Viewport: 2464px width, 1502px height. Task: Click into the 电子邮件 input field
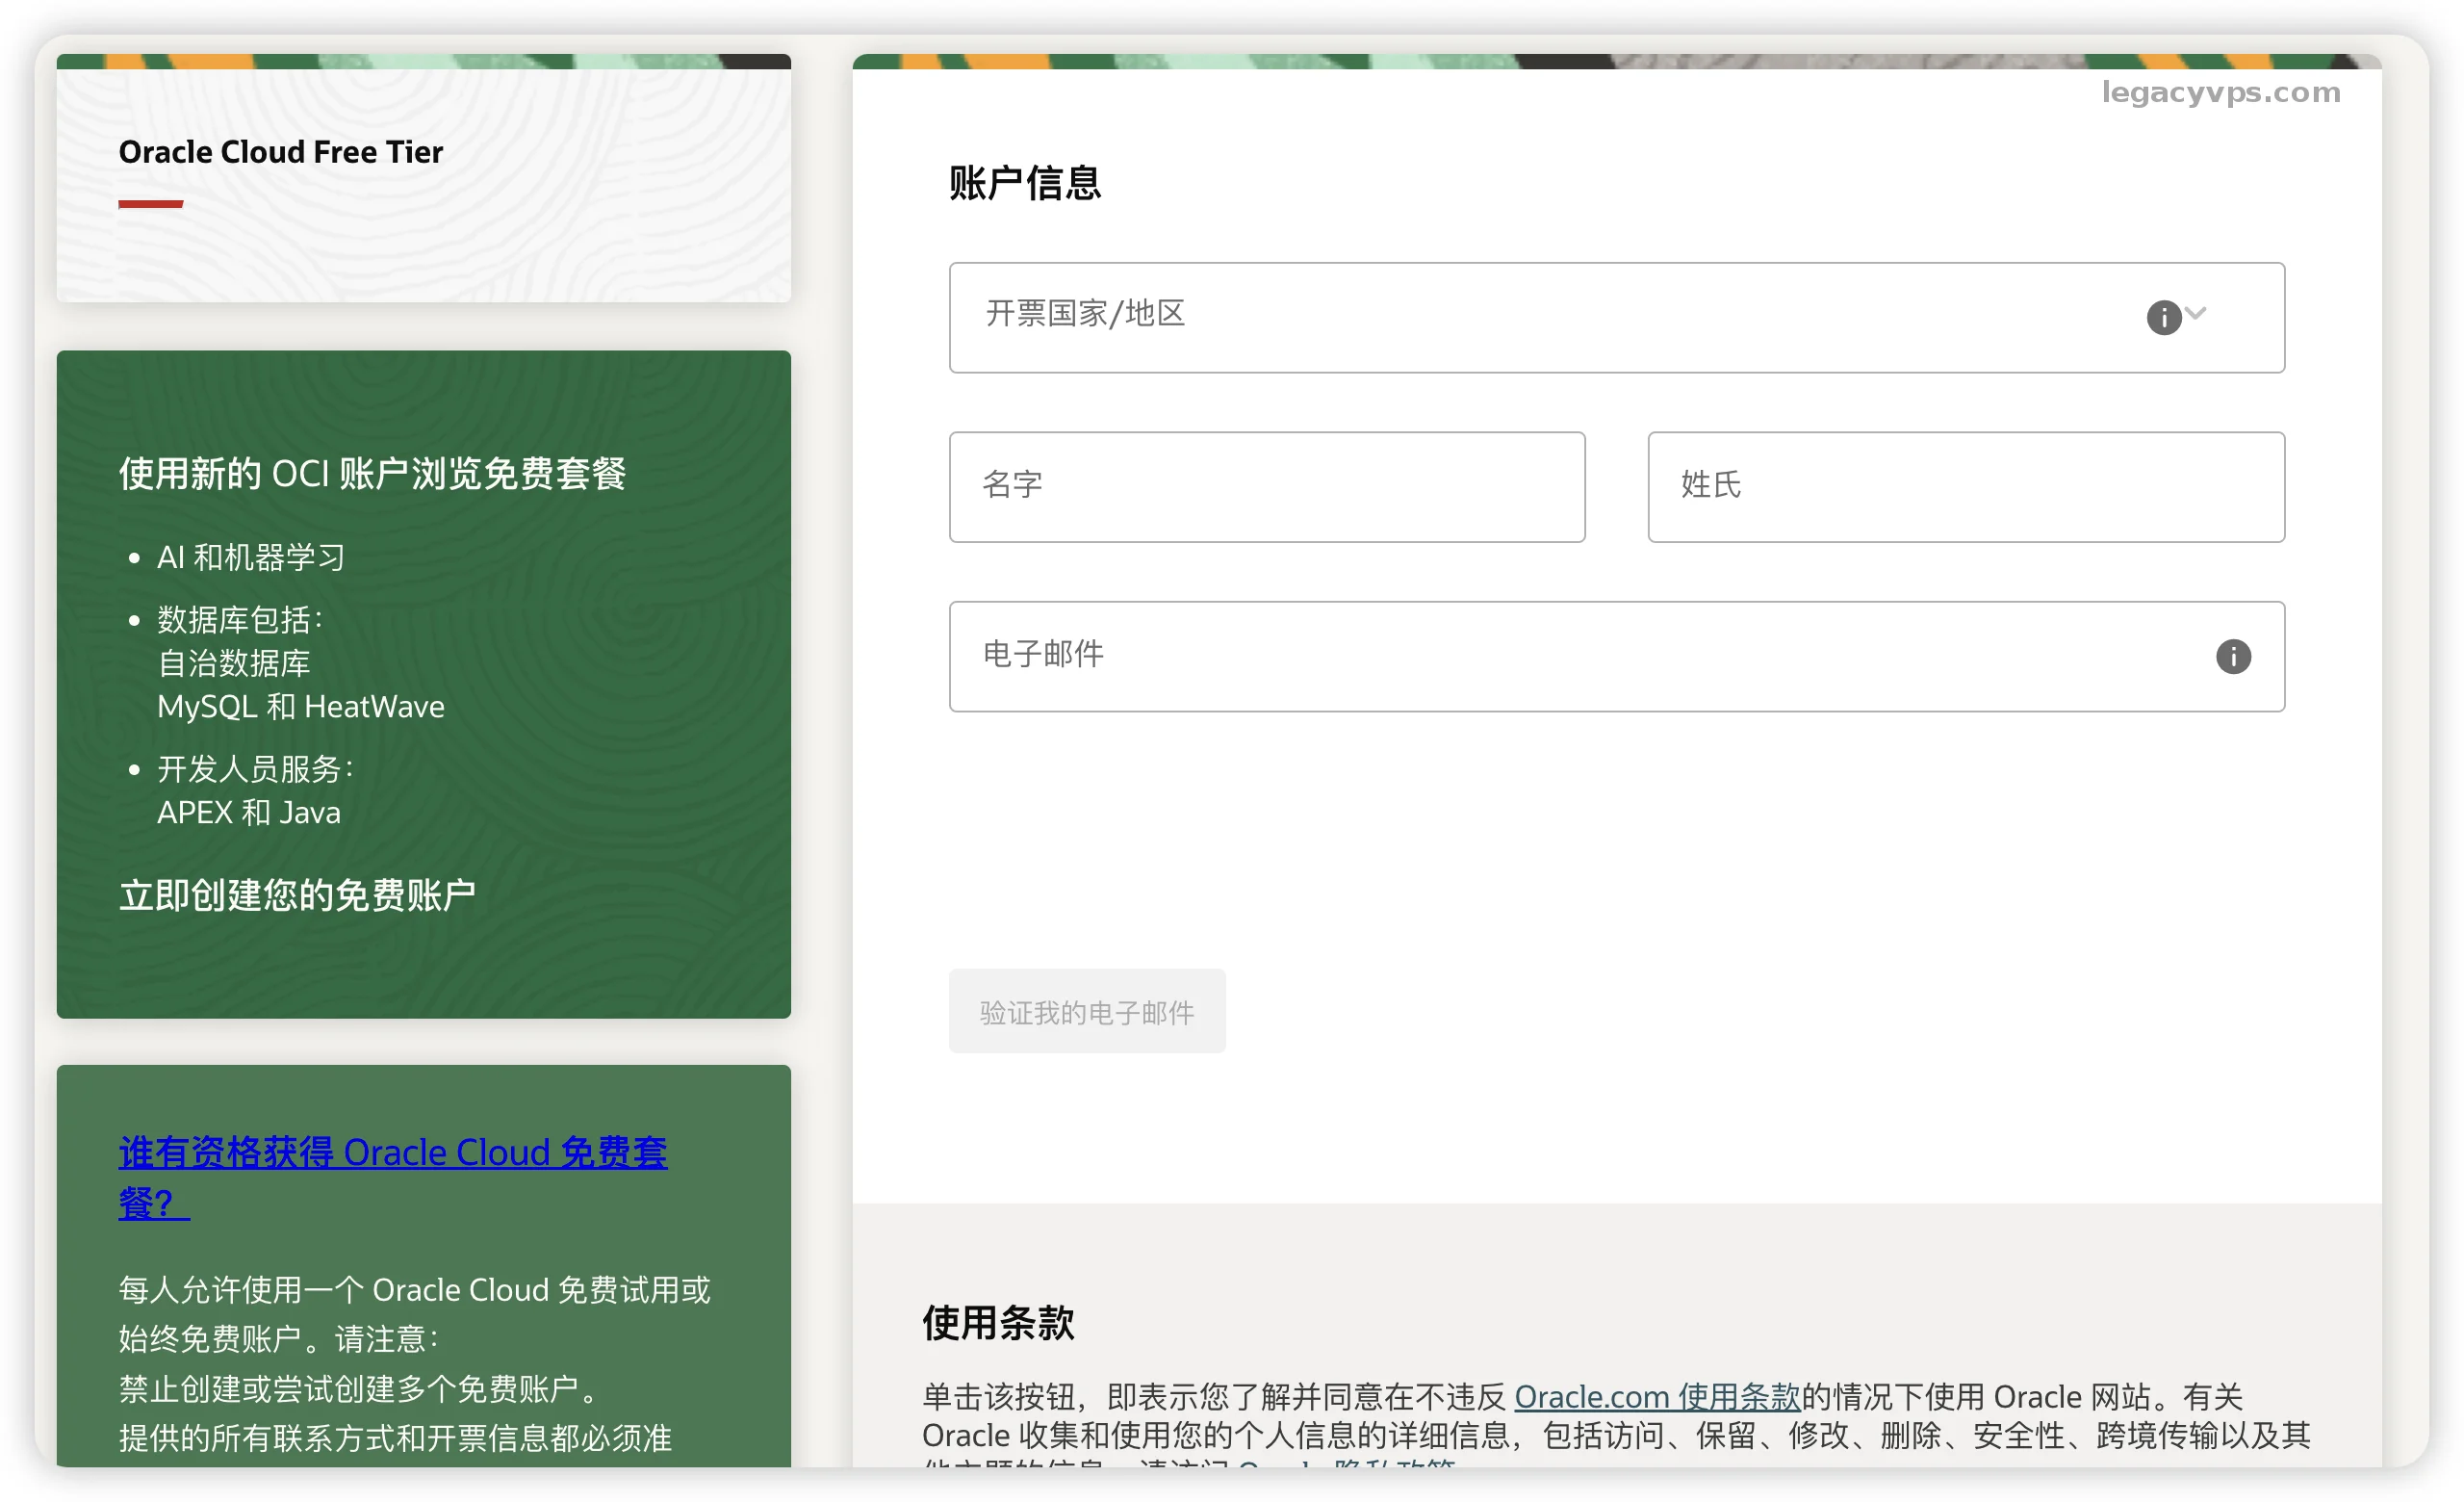click(1616, 657)
